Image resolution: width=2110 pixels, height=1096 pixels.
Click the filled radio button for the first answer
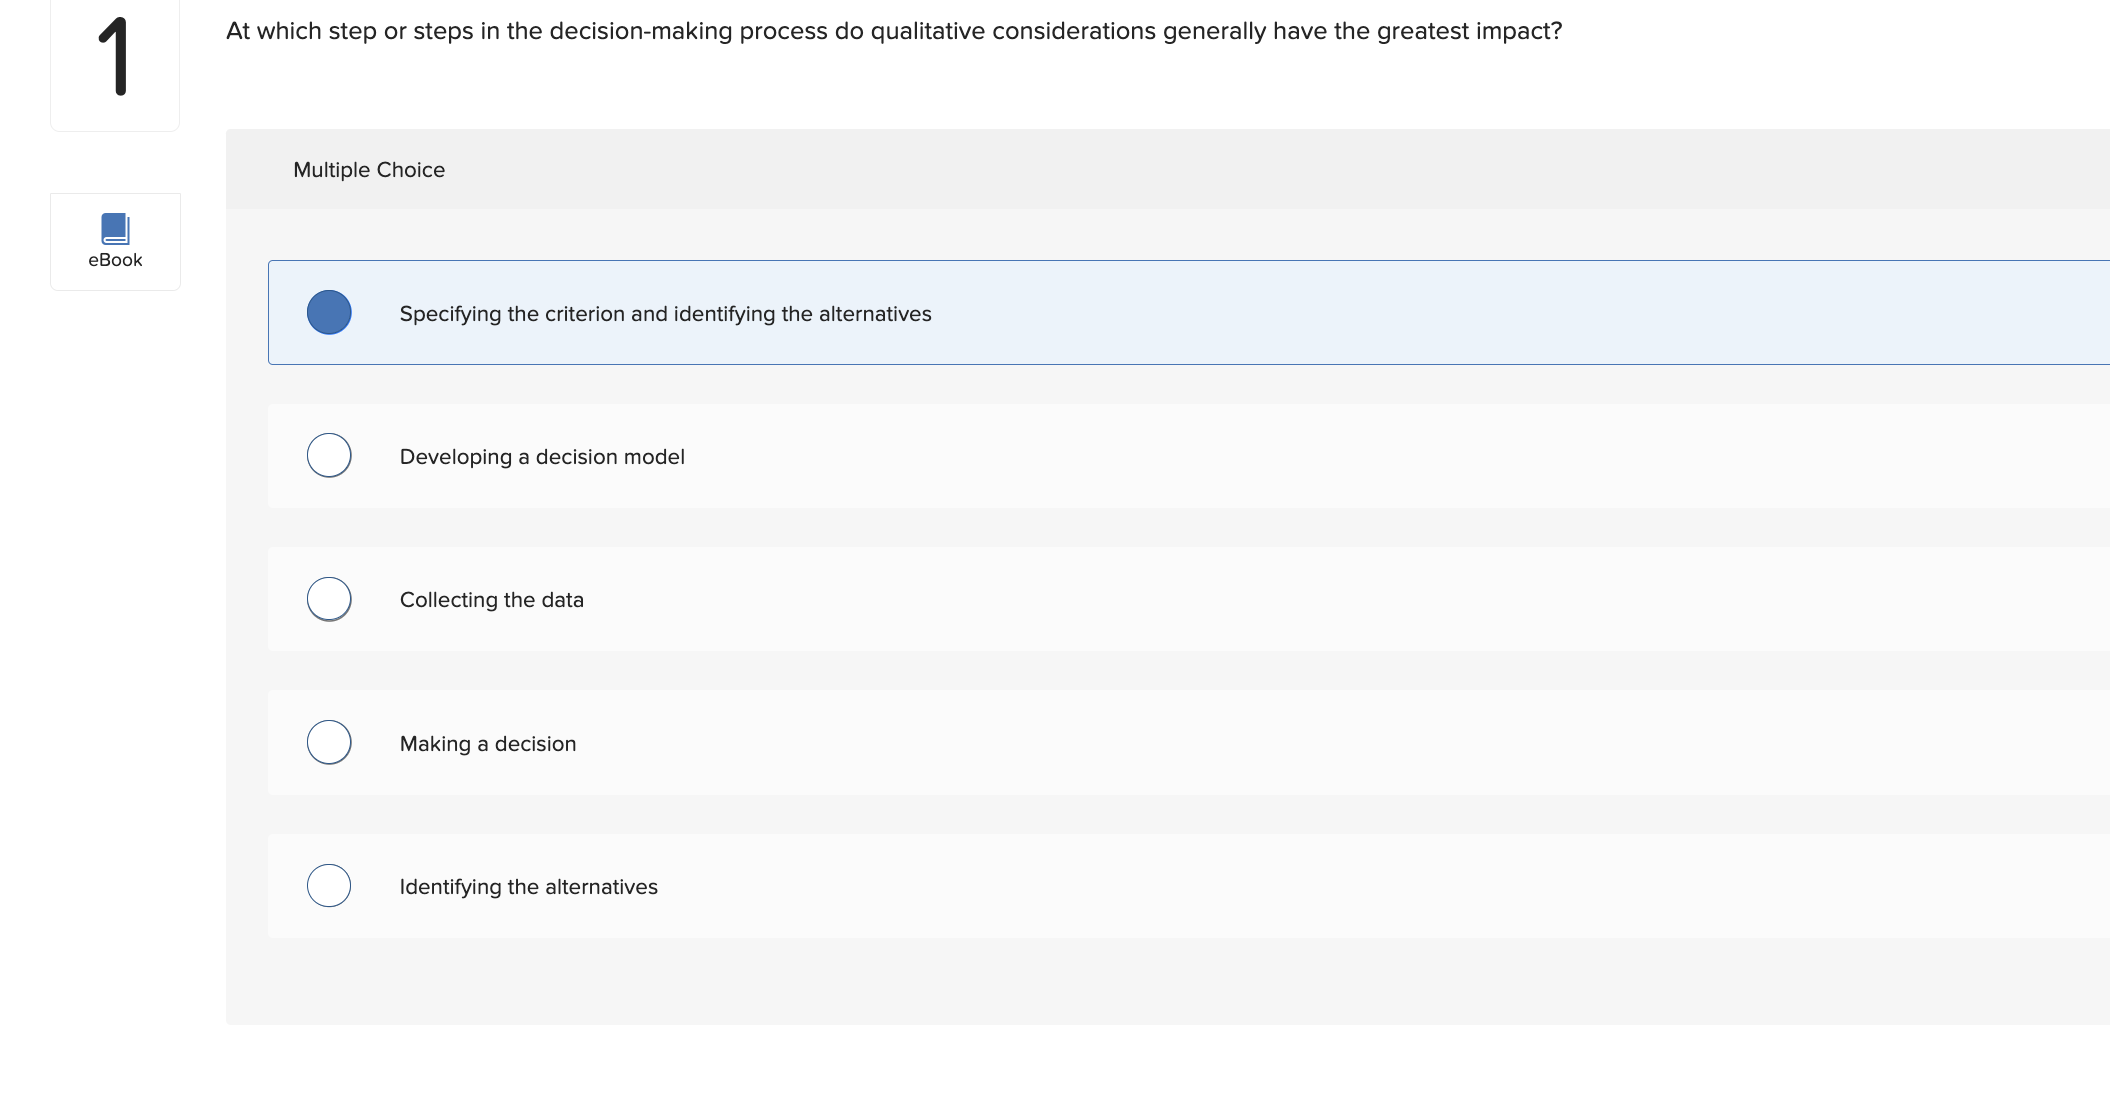click(x=328, y=312)
